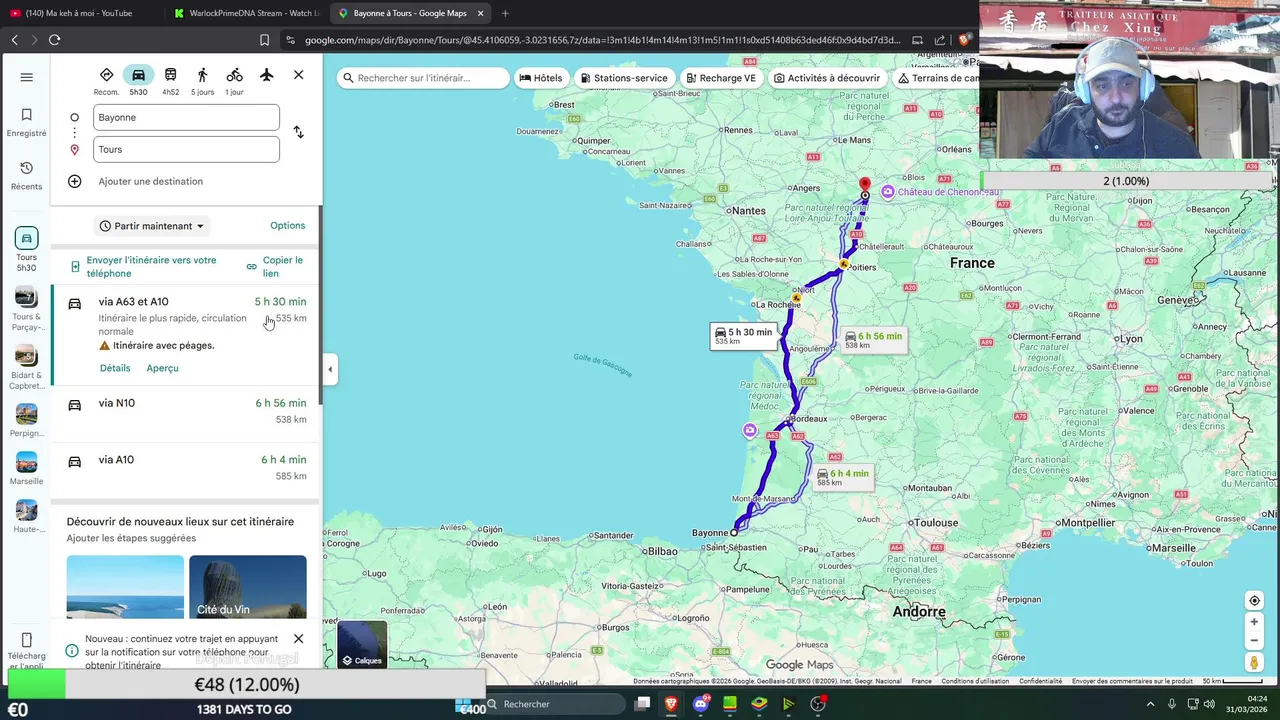The image size is (1280, 720).
Task: Click the browser address bar URL
Action: pyautogui.click(x=603, y=40)
